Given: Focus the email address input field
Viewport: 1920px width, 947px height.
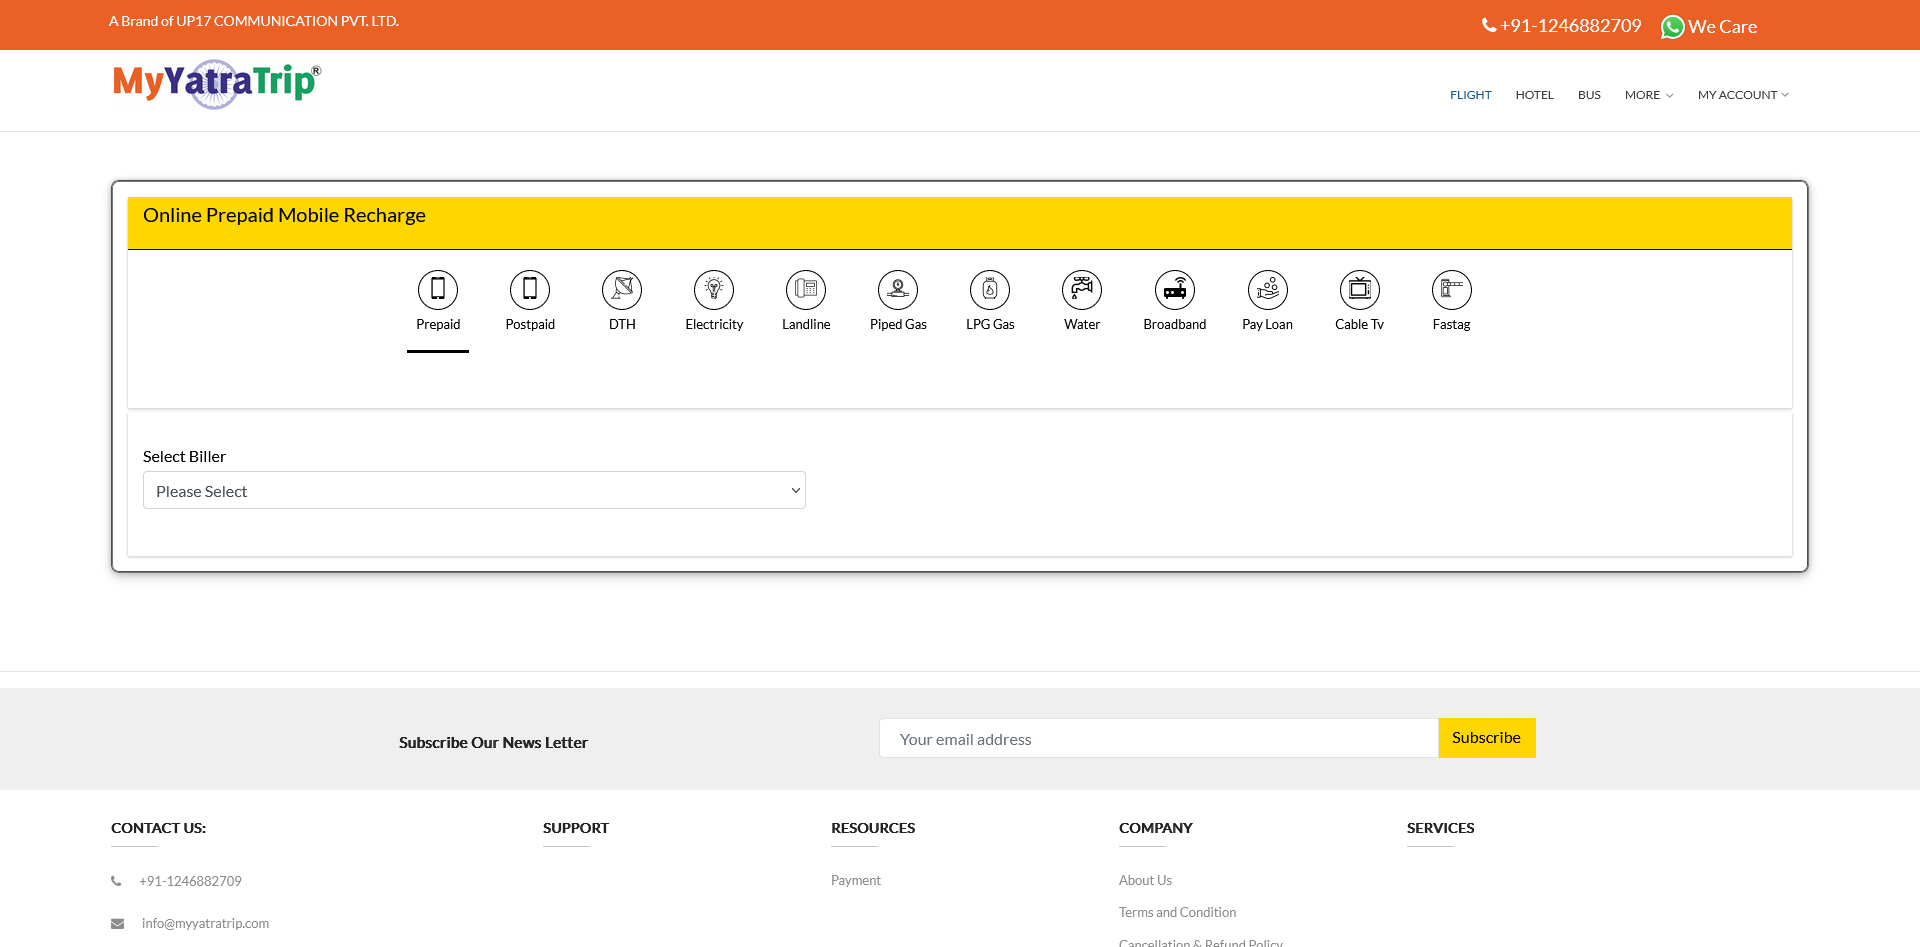Looking at the screenshot, I should pos(1159,738).
